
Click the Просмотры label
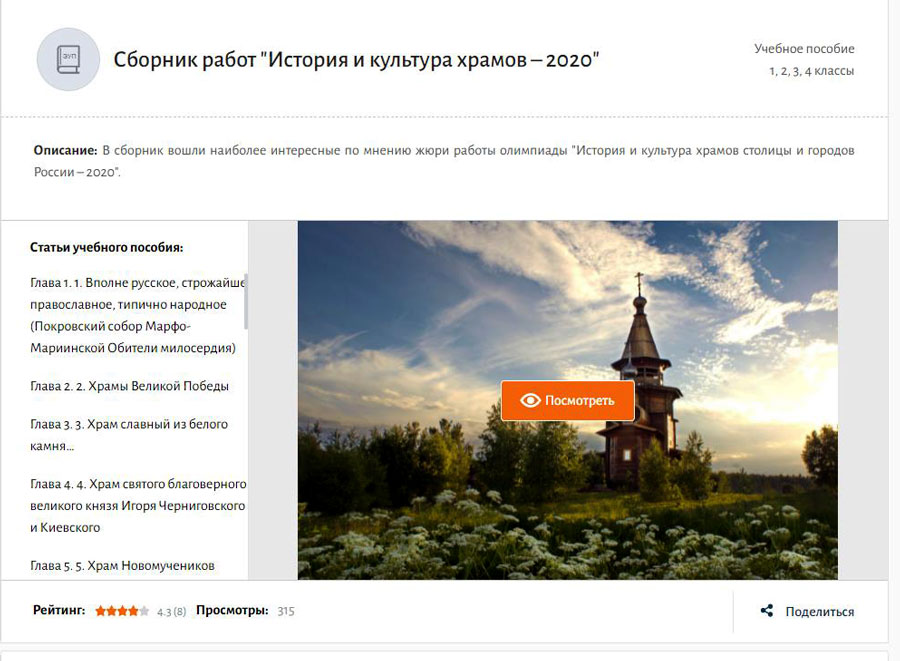pyautogui.click(x=232, y=611)
